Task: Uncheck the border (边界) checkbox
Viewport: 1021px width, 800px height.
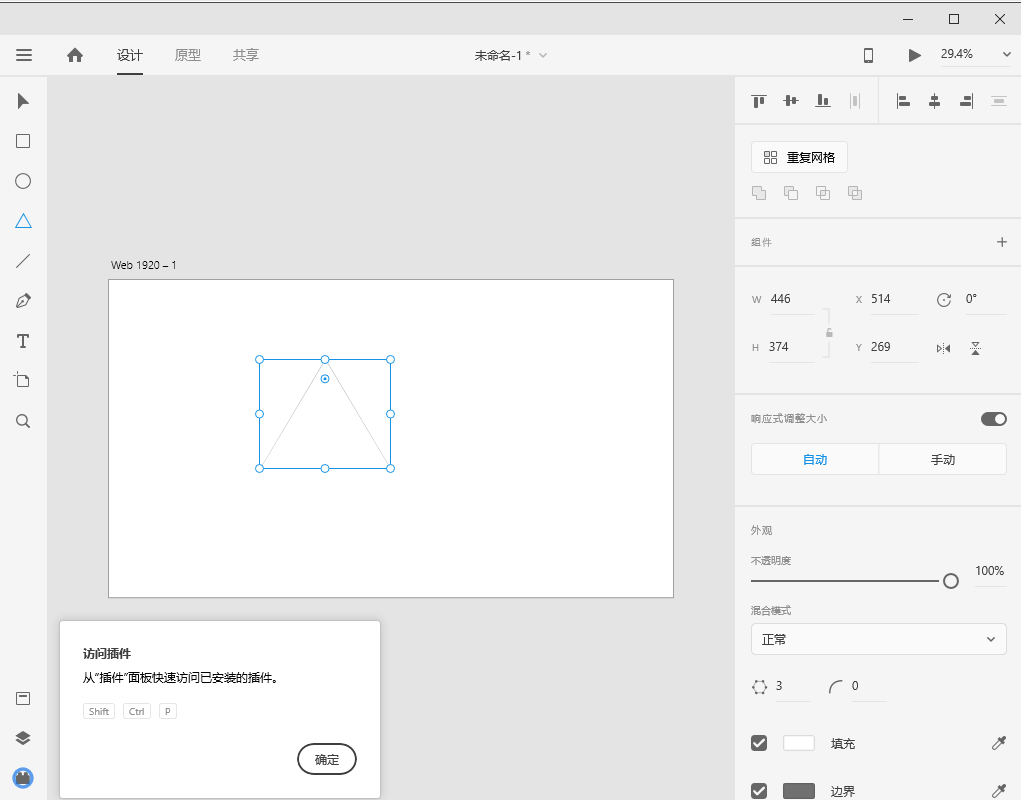Action: tap(759, 791)
